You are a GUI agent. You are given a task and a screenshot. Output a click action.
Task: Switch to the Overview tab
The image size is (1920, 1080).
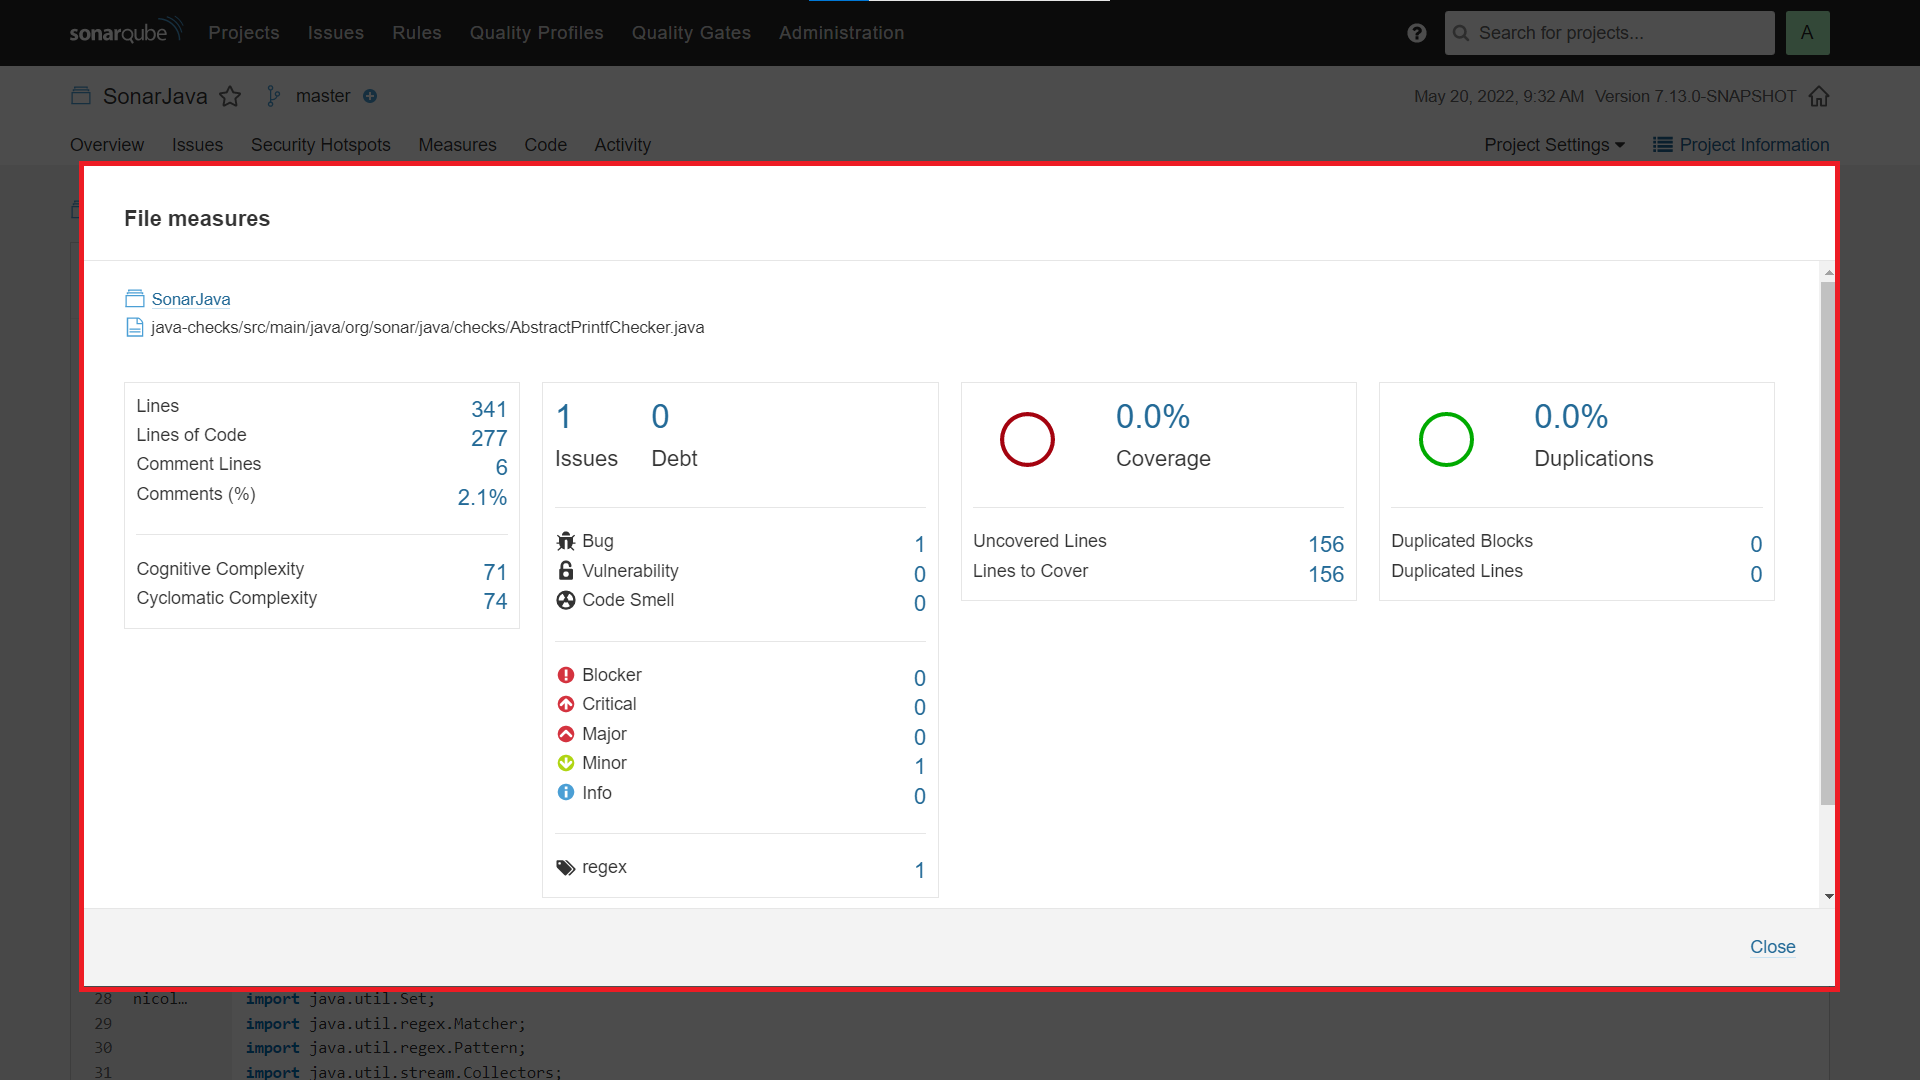[x=107, y=145]
